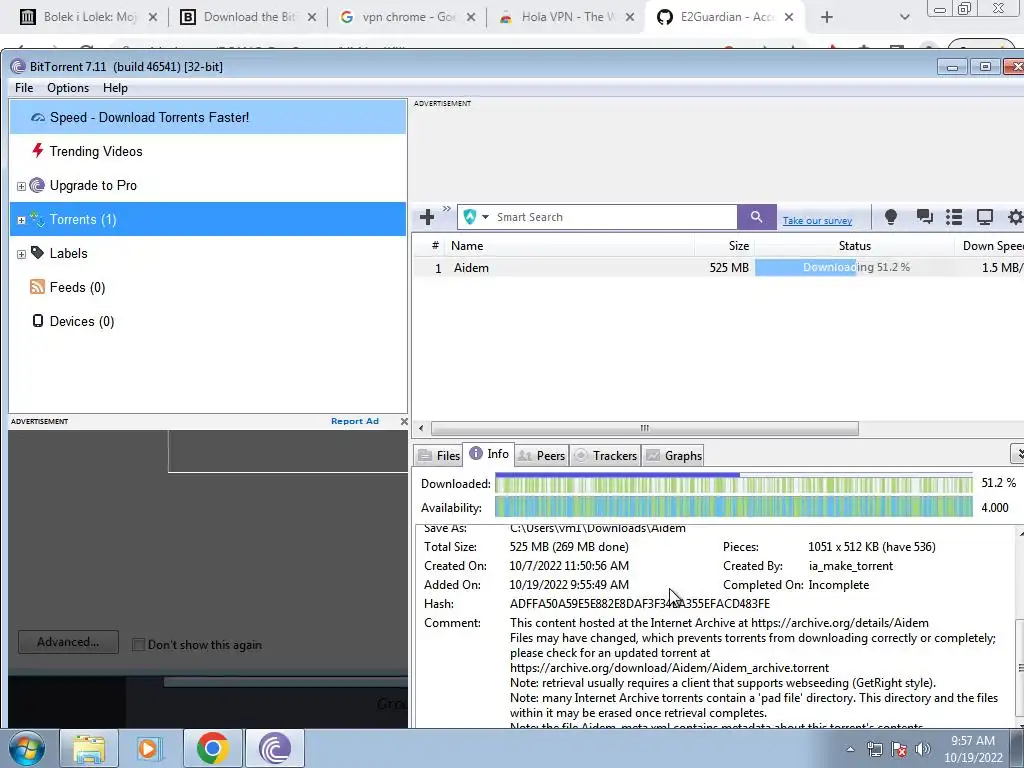
Task: Sort by the Name column header
Action: [571, 246]
